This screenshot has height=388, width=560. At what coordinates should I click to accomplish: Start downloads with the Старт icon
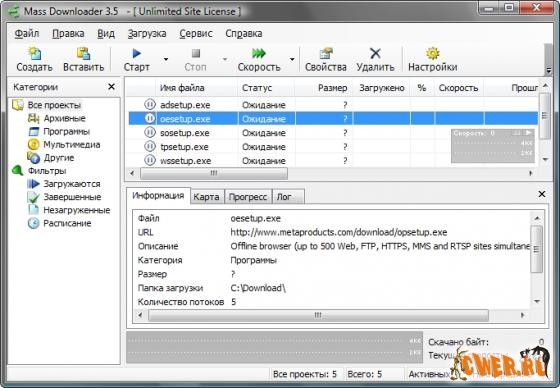(136, 54)
